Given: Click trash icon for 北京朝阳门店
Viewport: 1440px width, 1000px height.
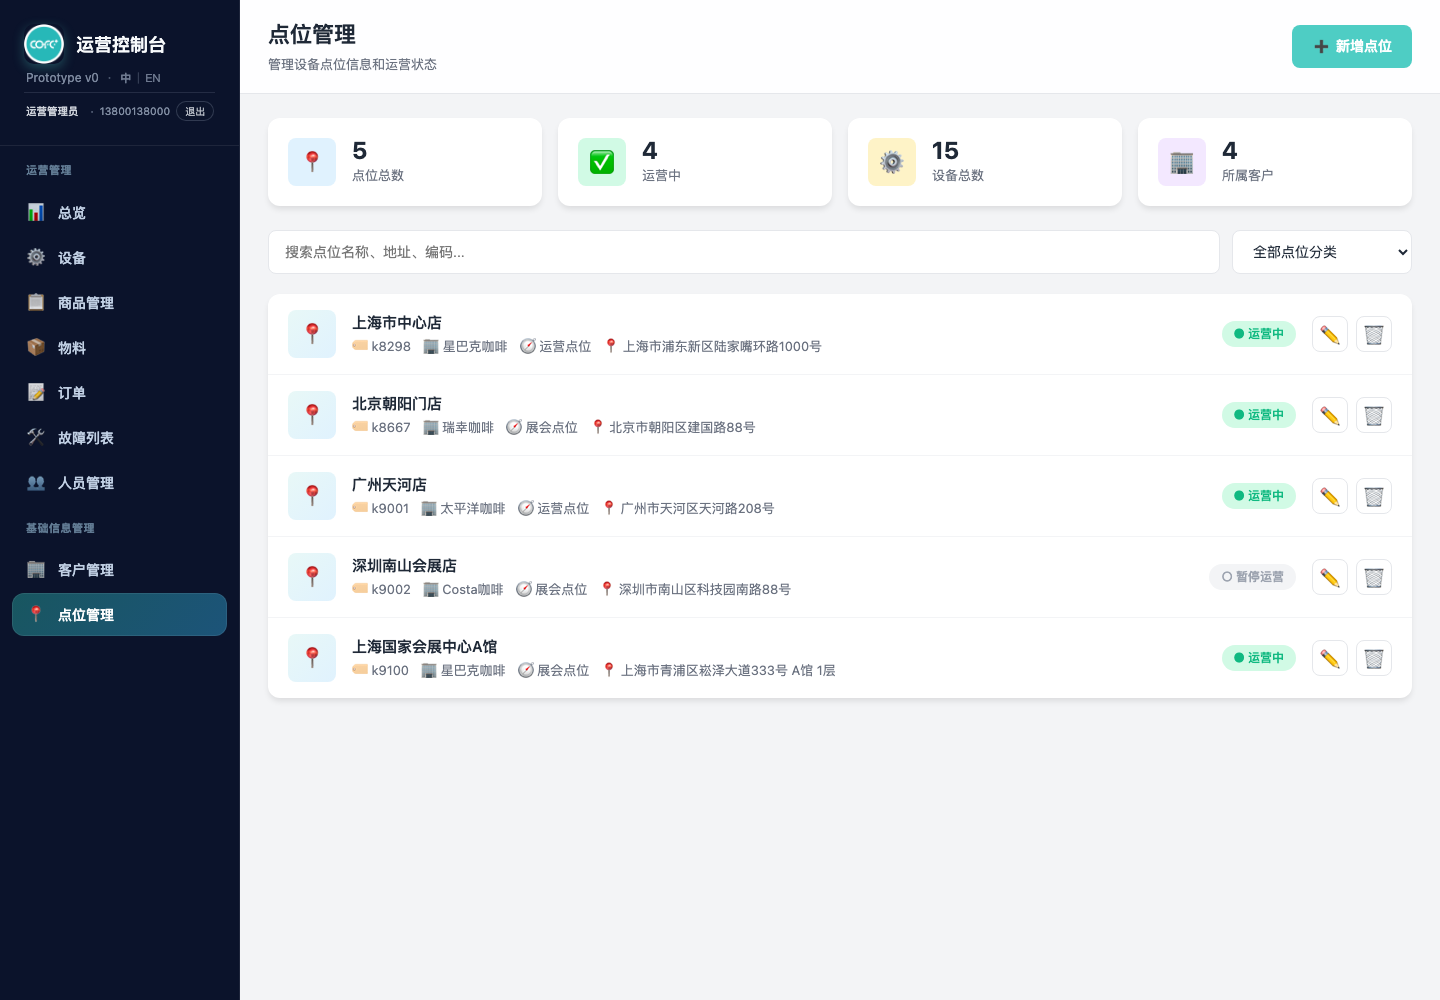Looking at the screenshot, I should (x=1374, y=415).
